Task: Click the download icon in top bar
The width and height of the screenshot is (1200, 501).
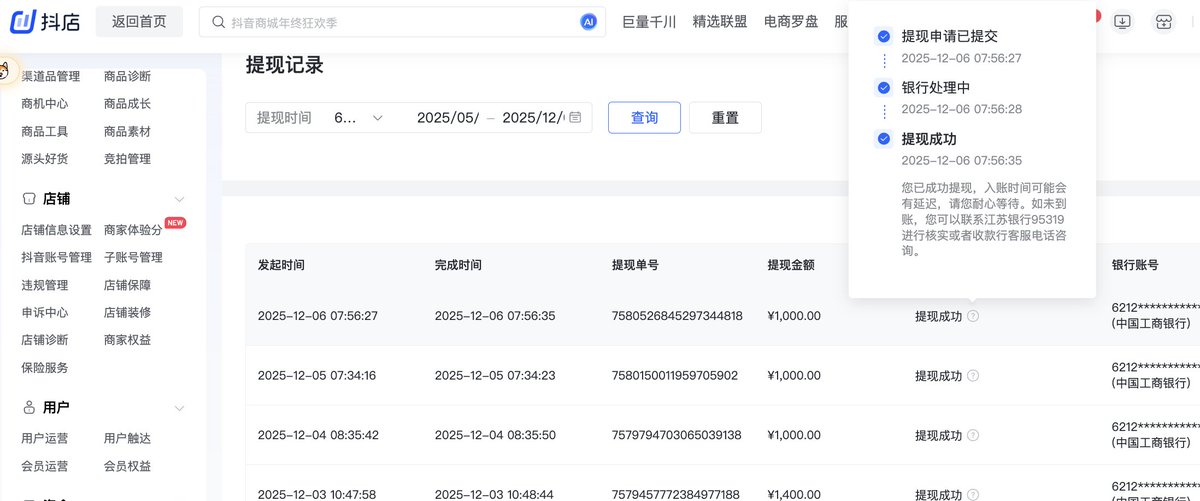Action: pyautogui.click(x=1122, y=22)
